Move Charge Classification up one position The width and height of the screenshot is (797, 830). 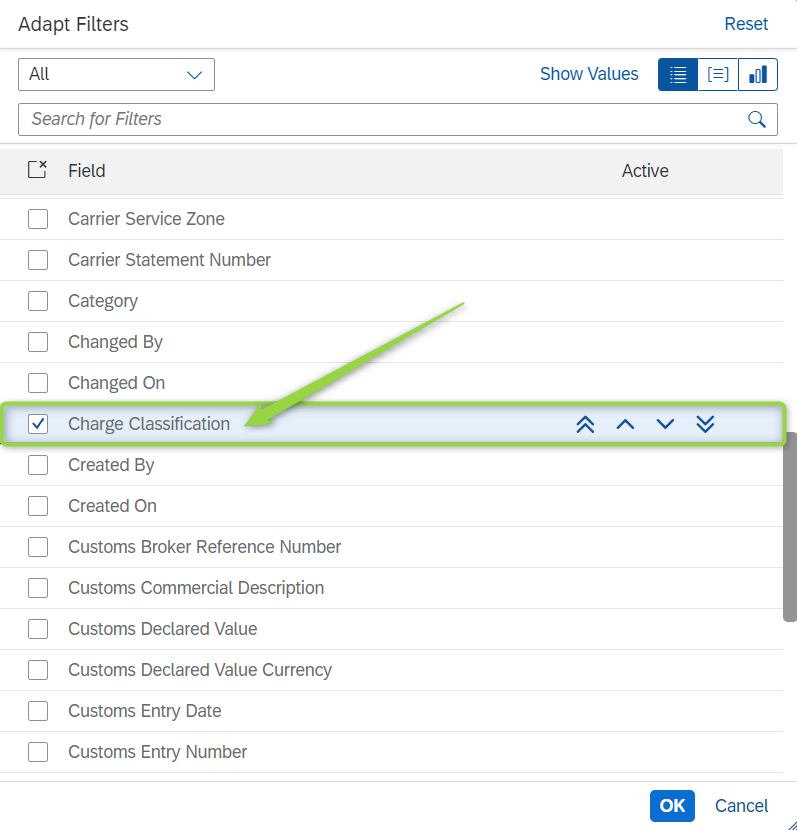click(625, 424)
